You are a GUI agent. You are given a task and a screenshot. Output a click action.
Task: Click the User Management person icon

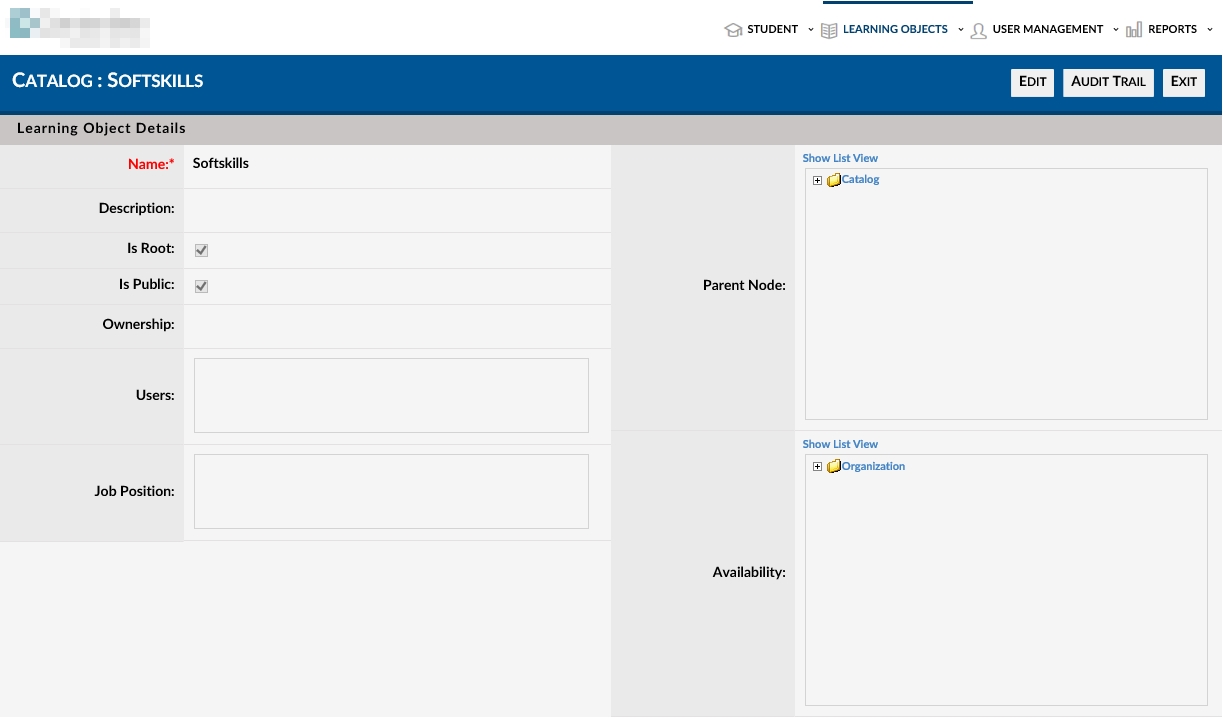tap(978, 30)
